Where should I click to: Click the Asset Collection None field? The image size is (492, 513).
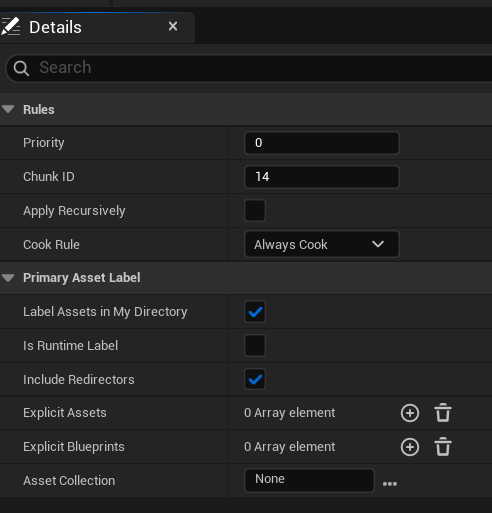click(x=309, y=480)
